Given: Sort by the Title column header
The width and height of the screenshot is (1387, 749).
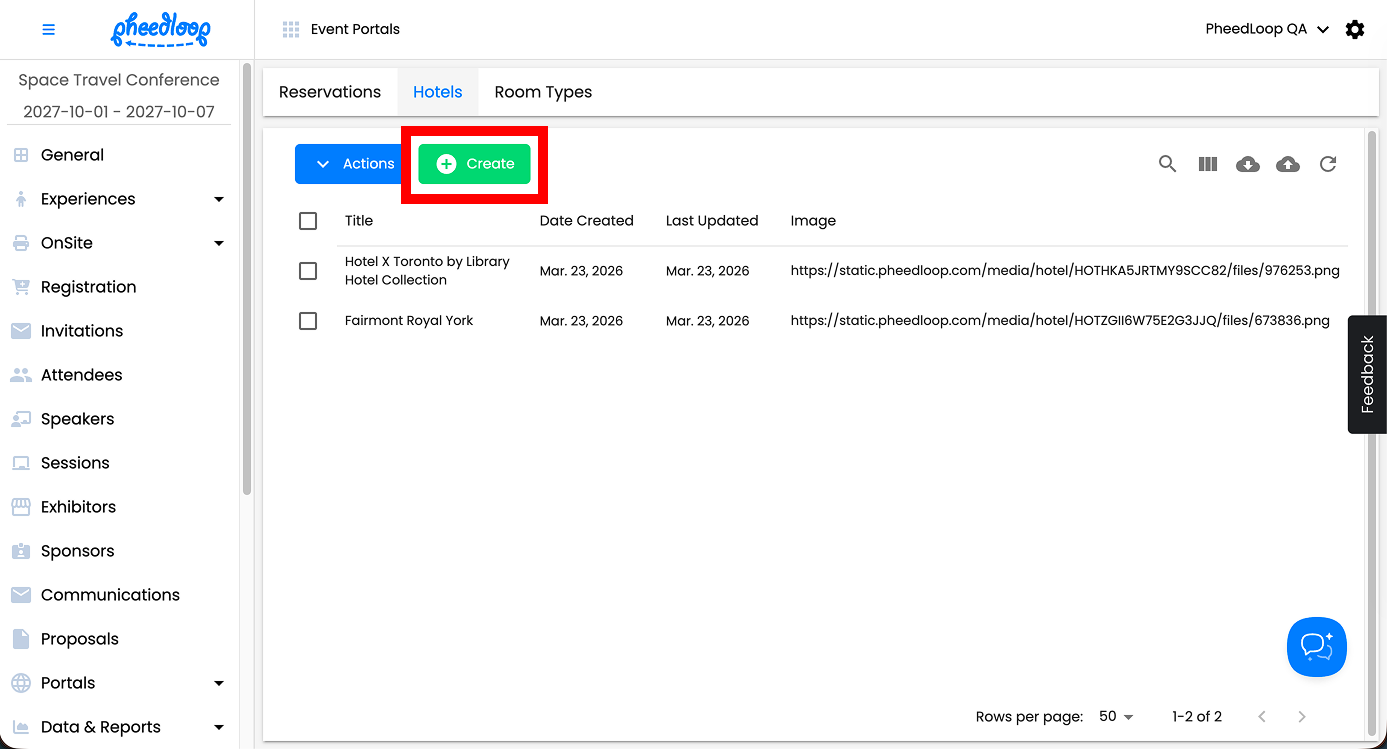Looking at the screenshot, I should tap(359, 221).
